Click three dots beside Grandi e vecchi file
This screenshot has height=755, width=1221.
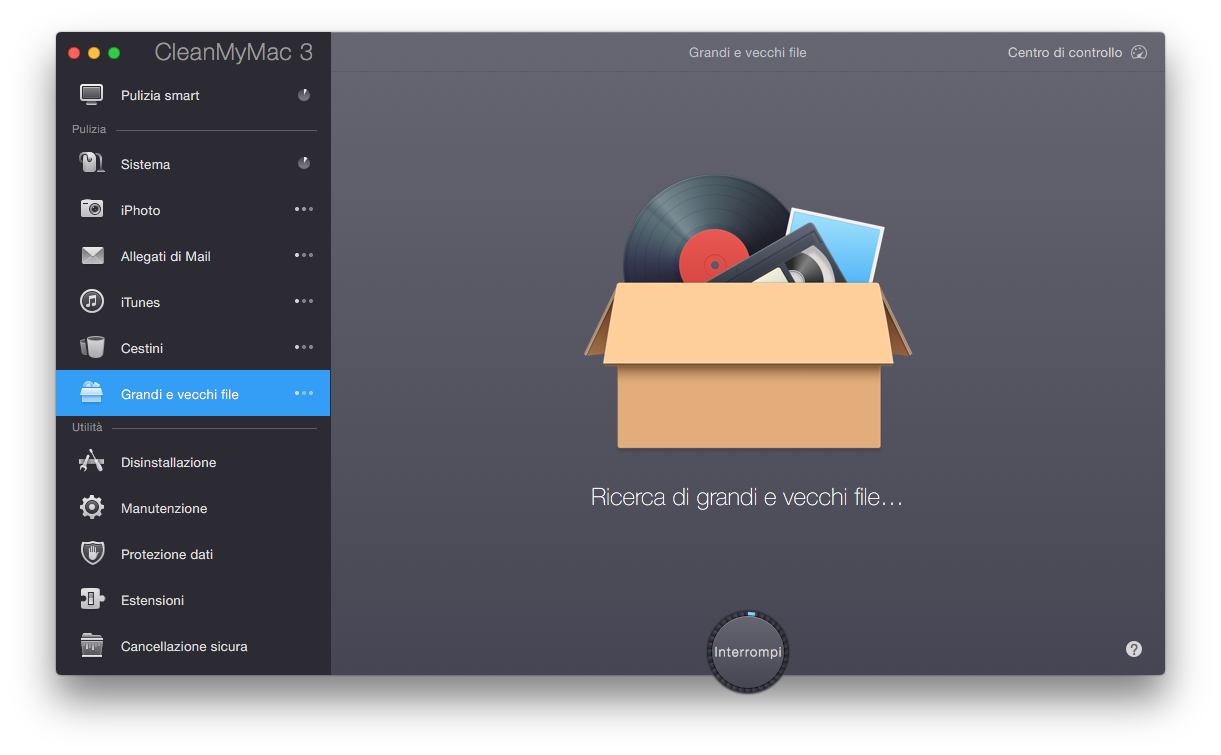[304, 393]
